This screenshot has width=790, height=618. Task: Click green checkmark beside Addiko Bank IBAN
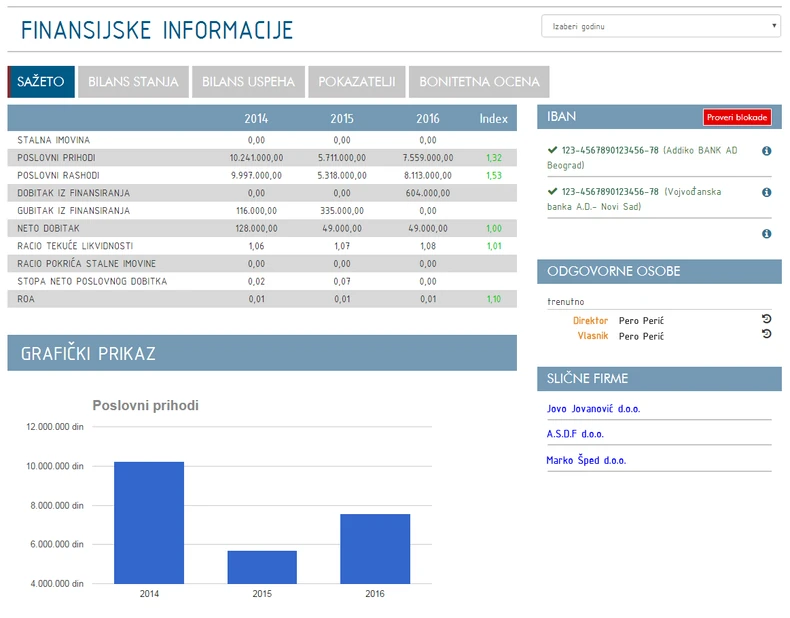pyautogui.click(x=552, y=150)
